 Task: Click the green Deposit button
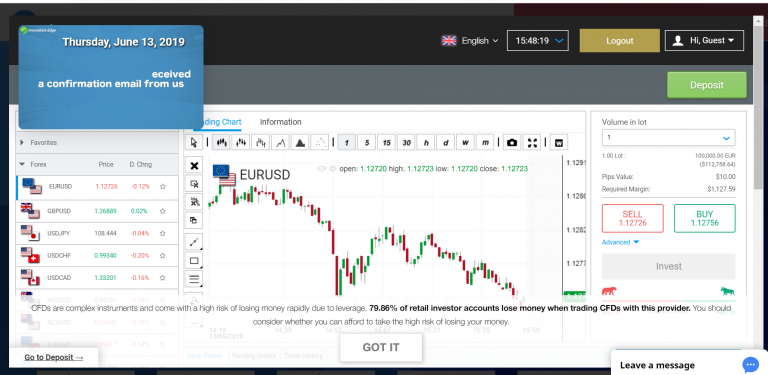pos(707,85)
